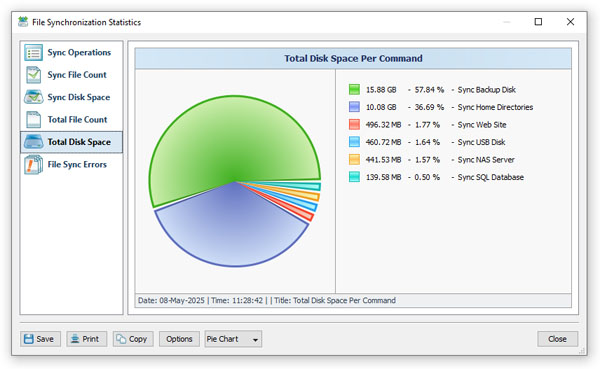Click the chart title Total Disk Space Per Command
The width and height of the screenshot is (600, 369).
[353, 59]
